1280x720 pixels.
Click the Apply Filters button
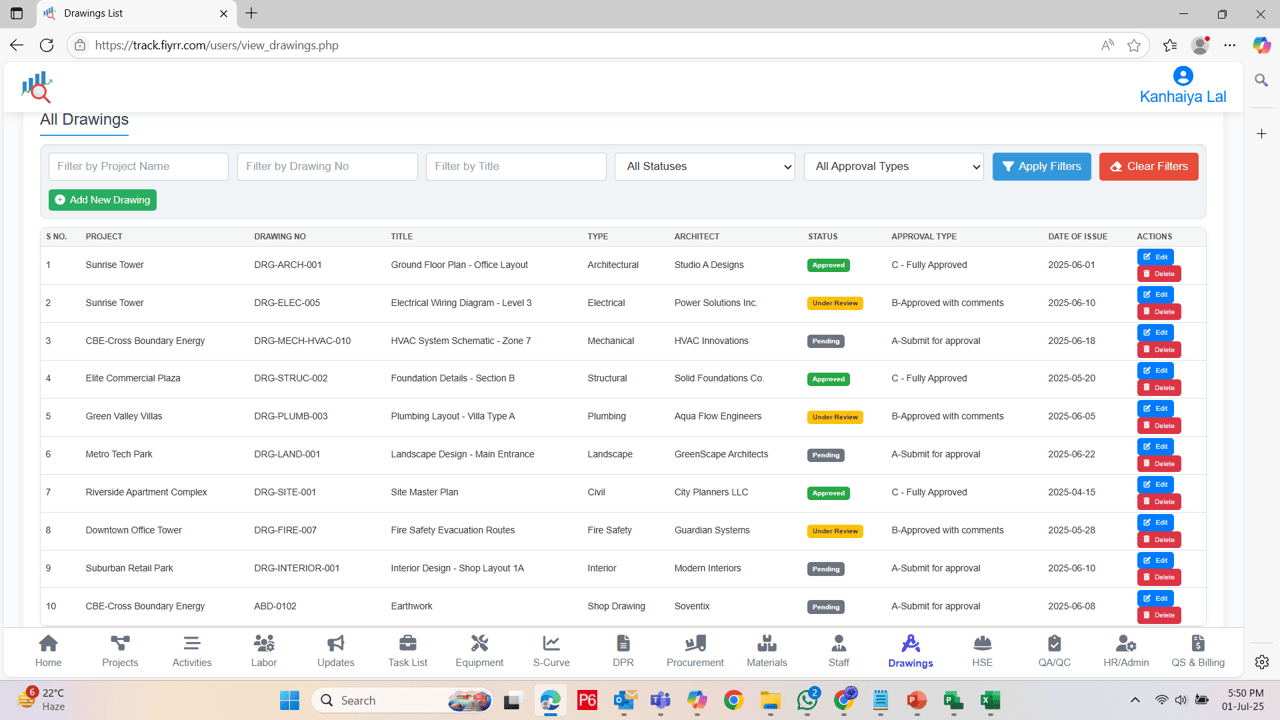pos(1041,166)
